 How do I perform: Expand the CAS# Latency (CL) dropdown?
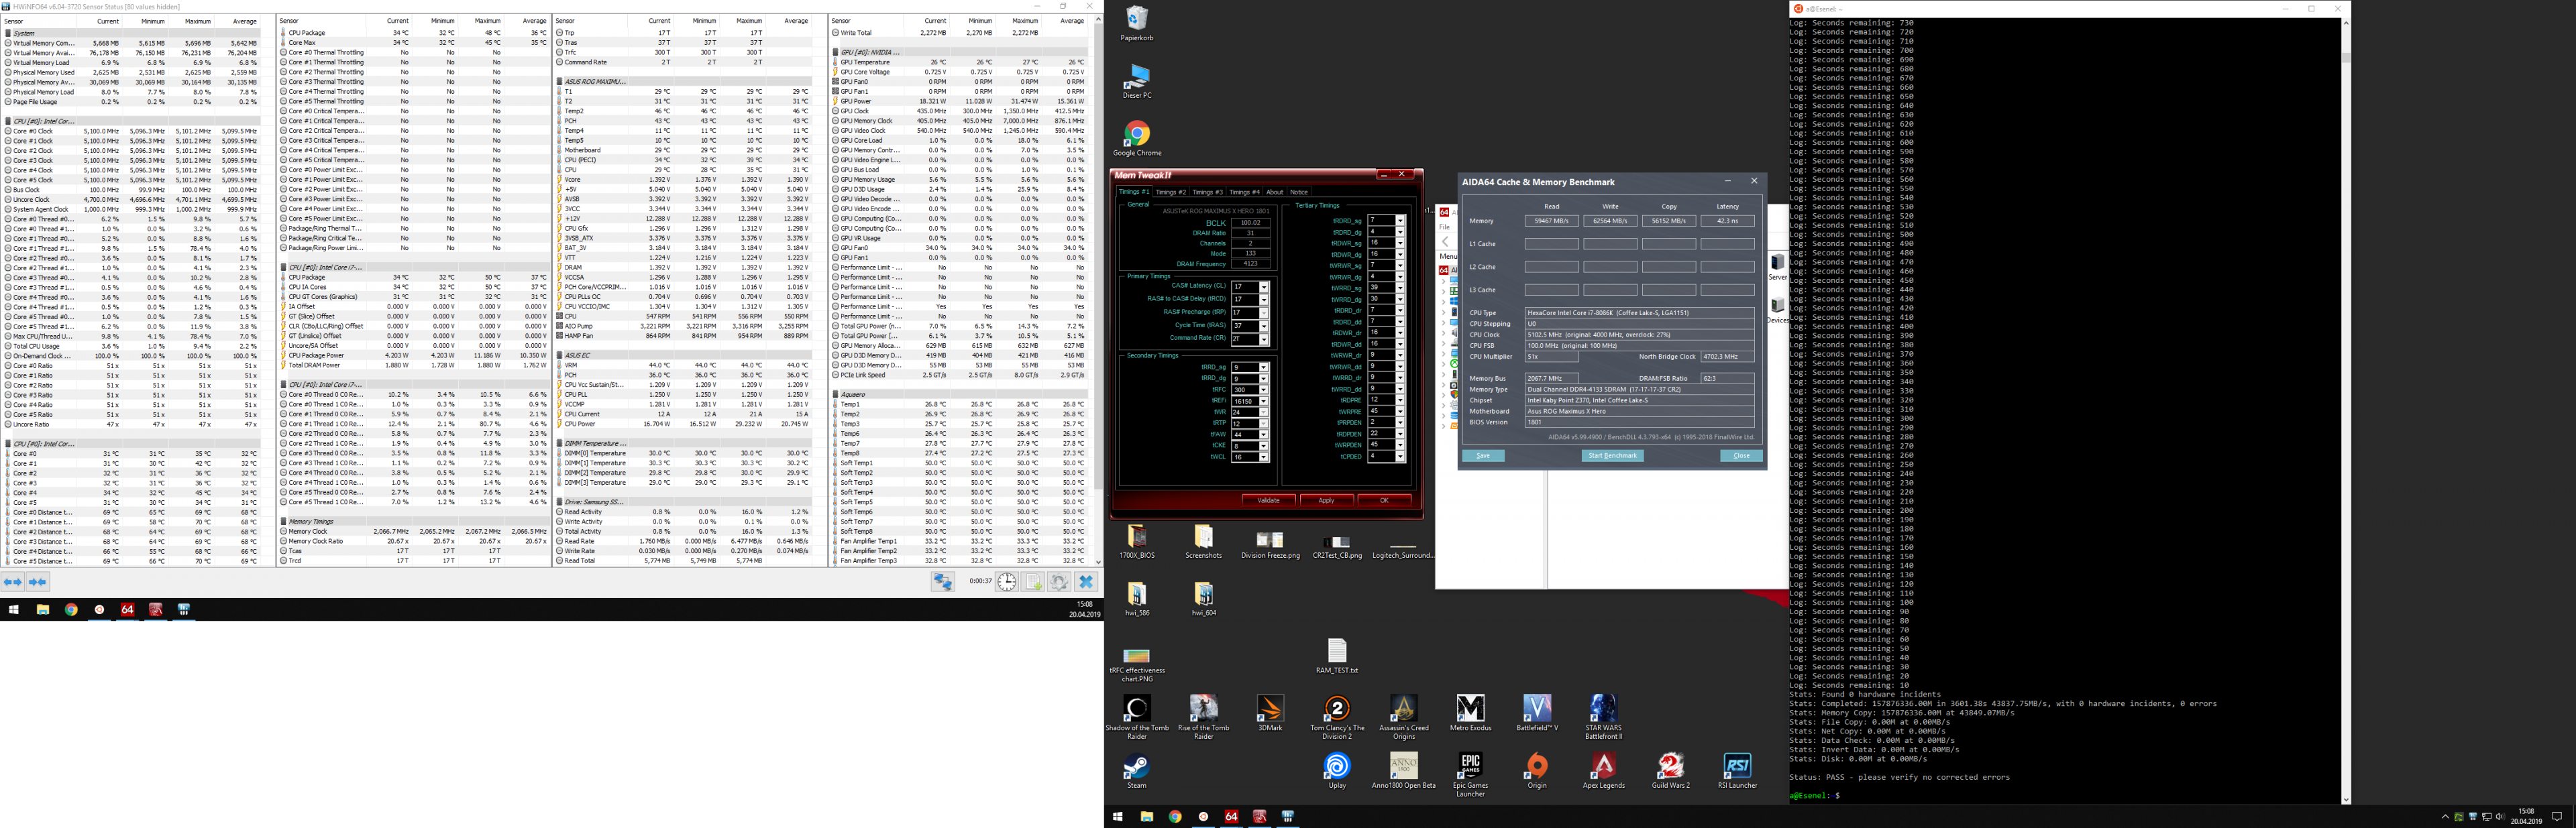[1264, 287]
